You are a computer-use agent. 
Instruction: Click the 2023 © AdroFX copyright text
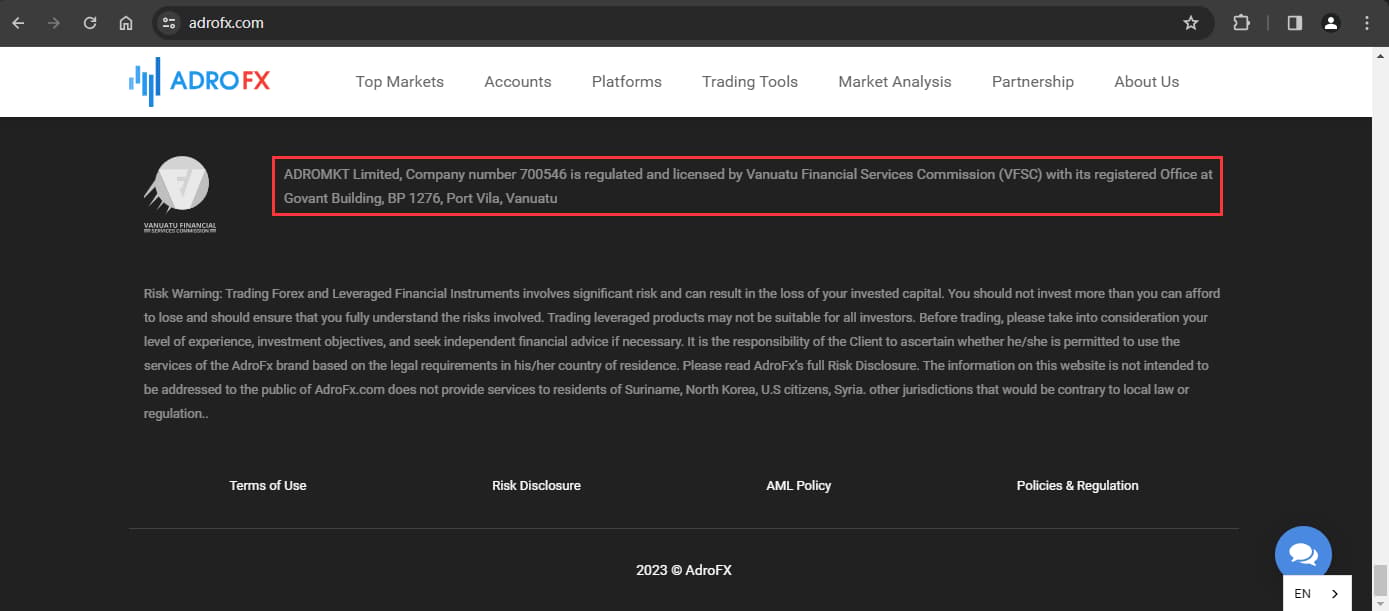684,570
